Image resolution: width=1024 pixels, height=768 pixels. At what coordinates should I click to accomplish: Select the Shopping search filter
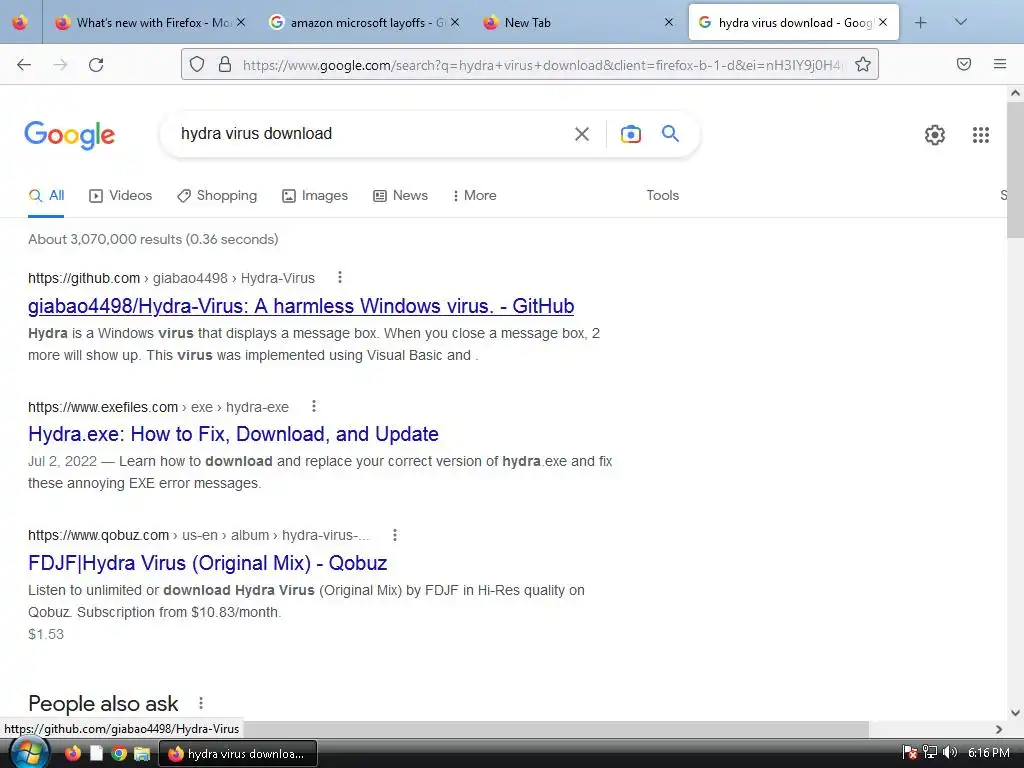point(217,195)
